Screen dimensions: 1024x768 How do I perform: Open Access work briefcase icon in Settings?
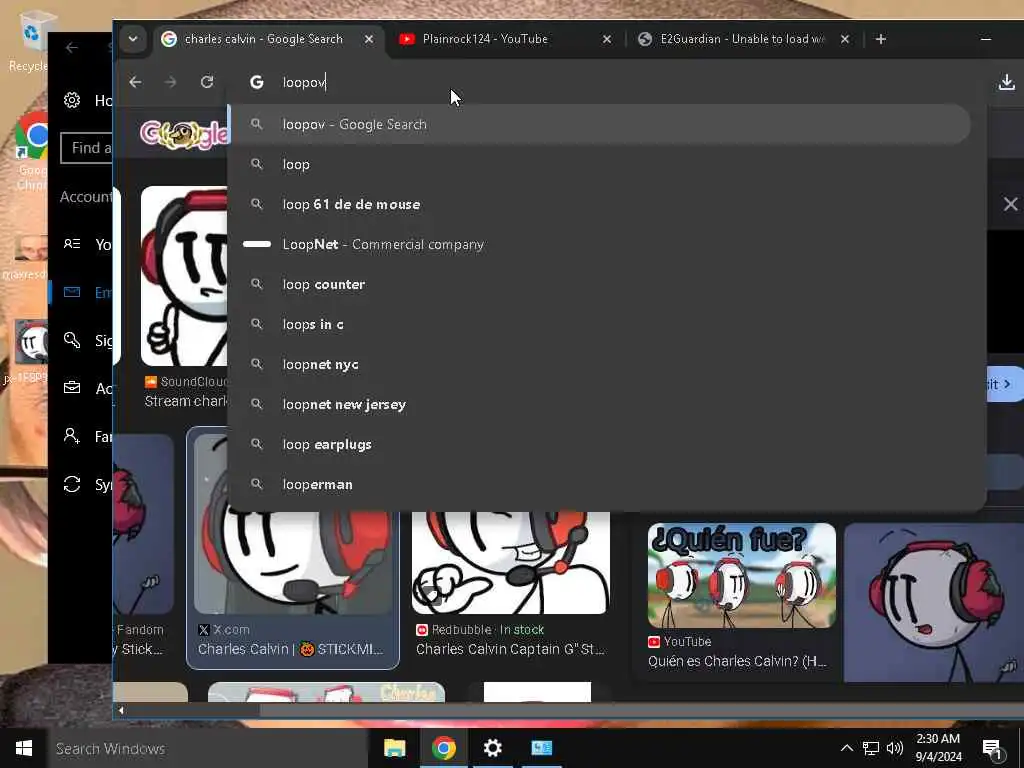click(x=72, y=388)
